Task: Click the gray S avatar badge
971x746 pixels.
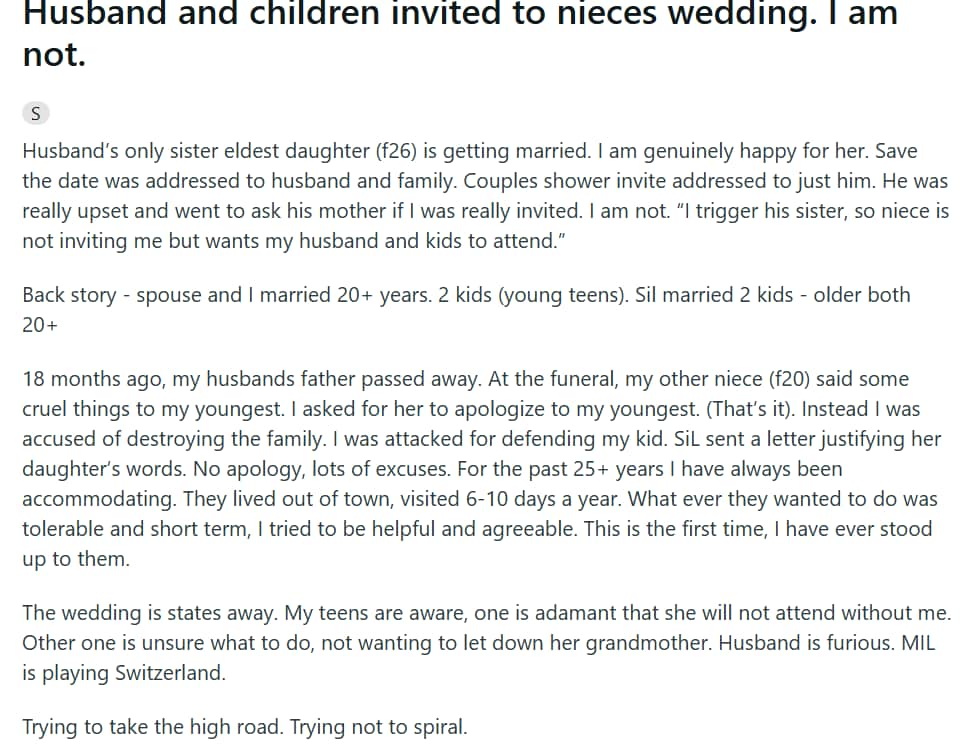Action: (x=36, y=113)
